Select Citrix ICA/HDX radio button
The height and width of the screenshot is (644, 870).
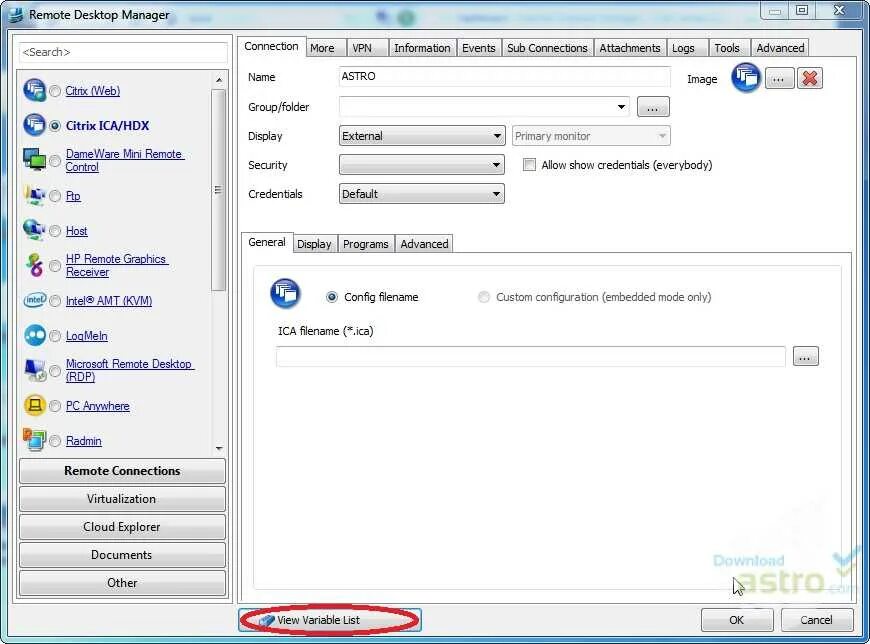(x=55, y=126)
